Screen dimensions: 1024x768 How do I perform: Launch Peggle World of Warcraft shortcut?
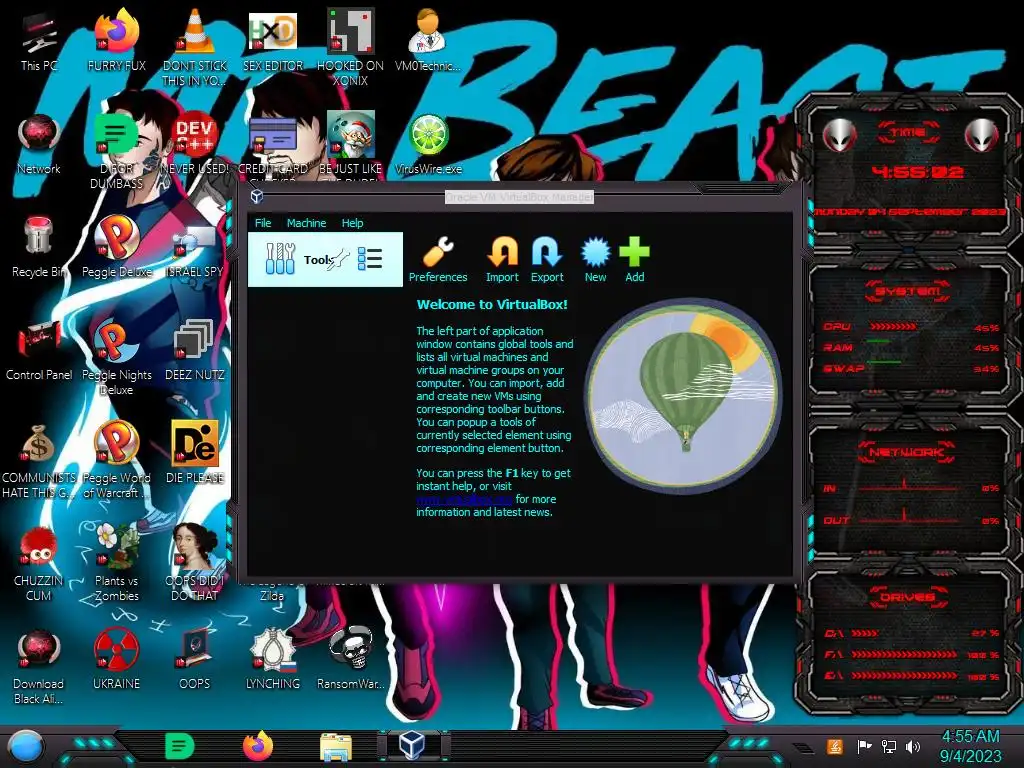(116, 460)
